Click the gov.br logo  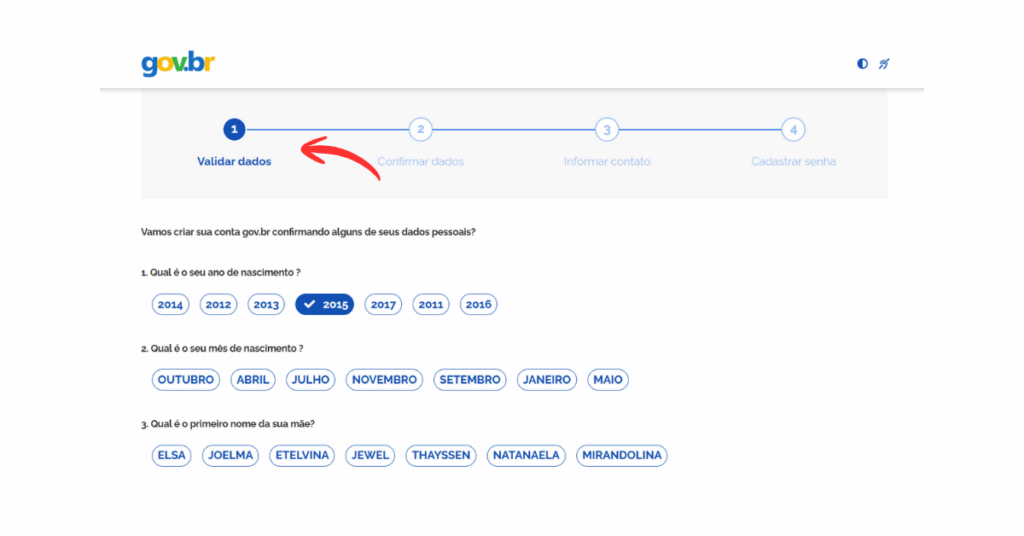click(178, 64)
